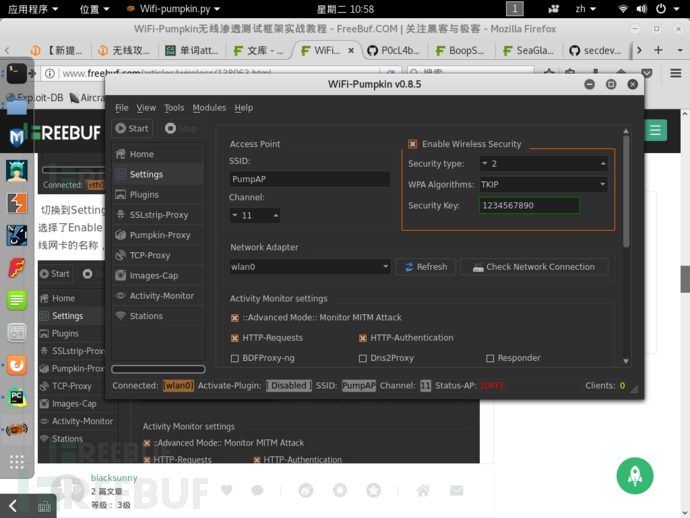
Task: Click the greyed Stop button in WiFi-Pumpkin
Action: (181, 129)
